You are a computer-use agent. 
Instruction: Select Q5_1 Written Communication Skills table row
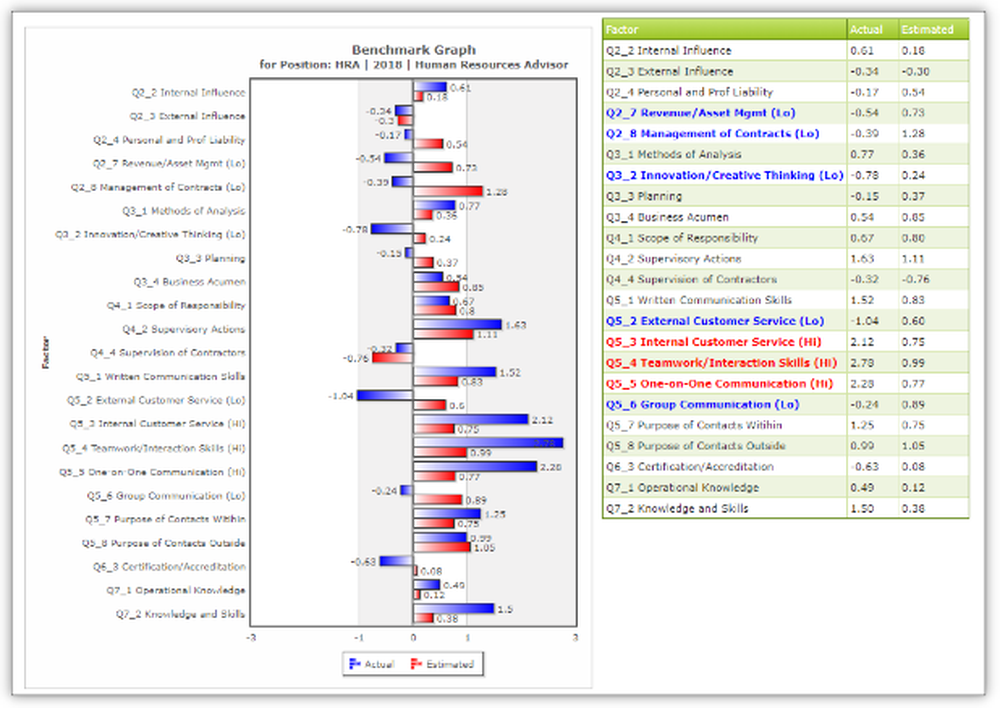click(786, 300)
